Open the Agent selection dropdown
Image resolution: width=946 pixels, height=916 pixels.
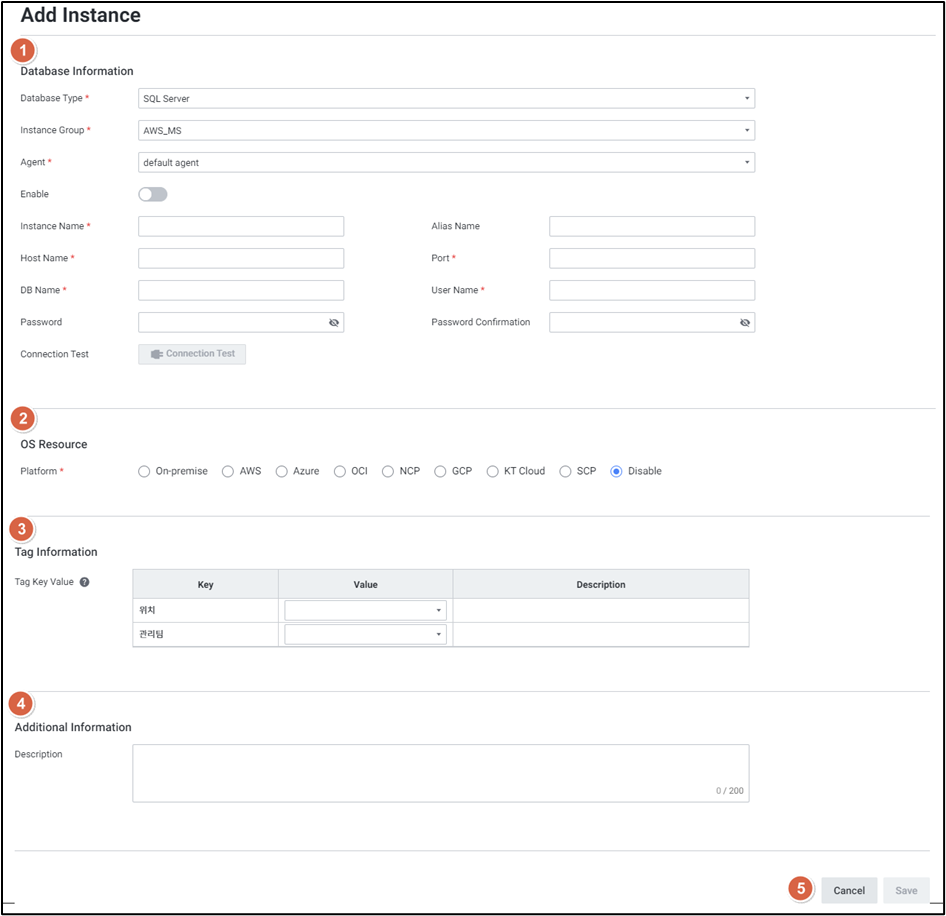(446, 163)
